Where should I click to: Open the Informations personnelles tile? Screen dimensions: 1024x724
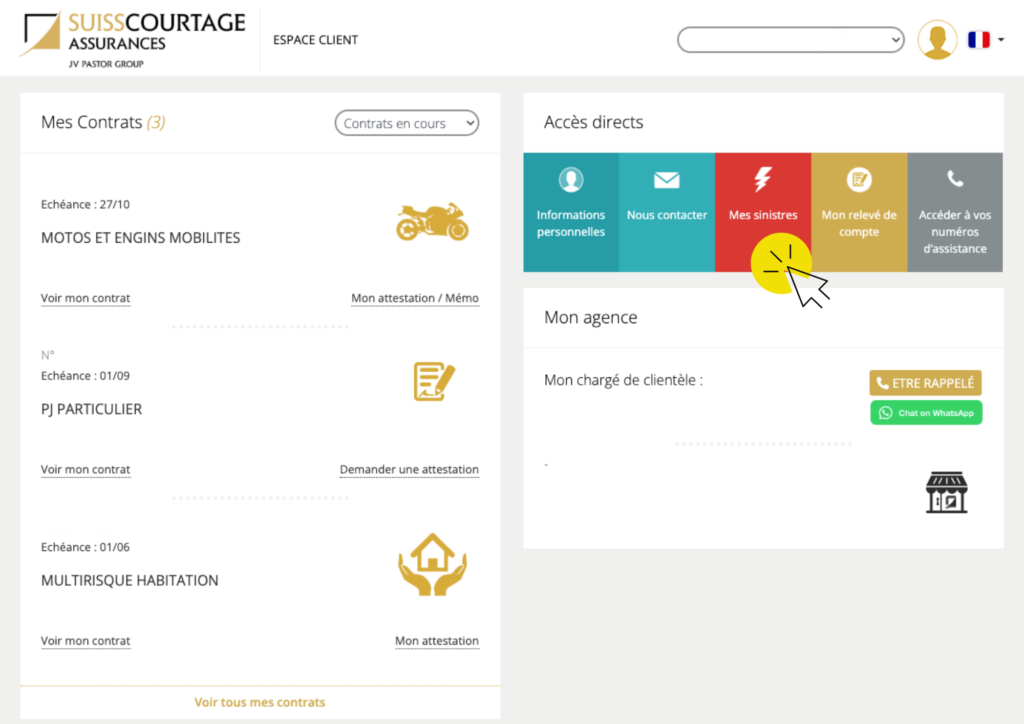coord(571,212)
